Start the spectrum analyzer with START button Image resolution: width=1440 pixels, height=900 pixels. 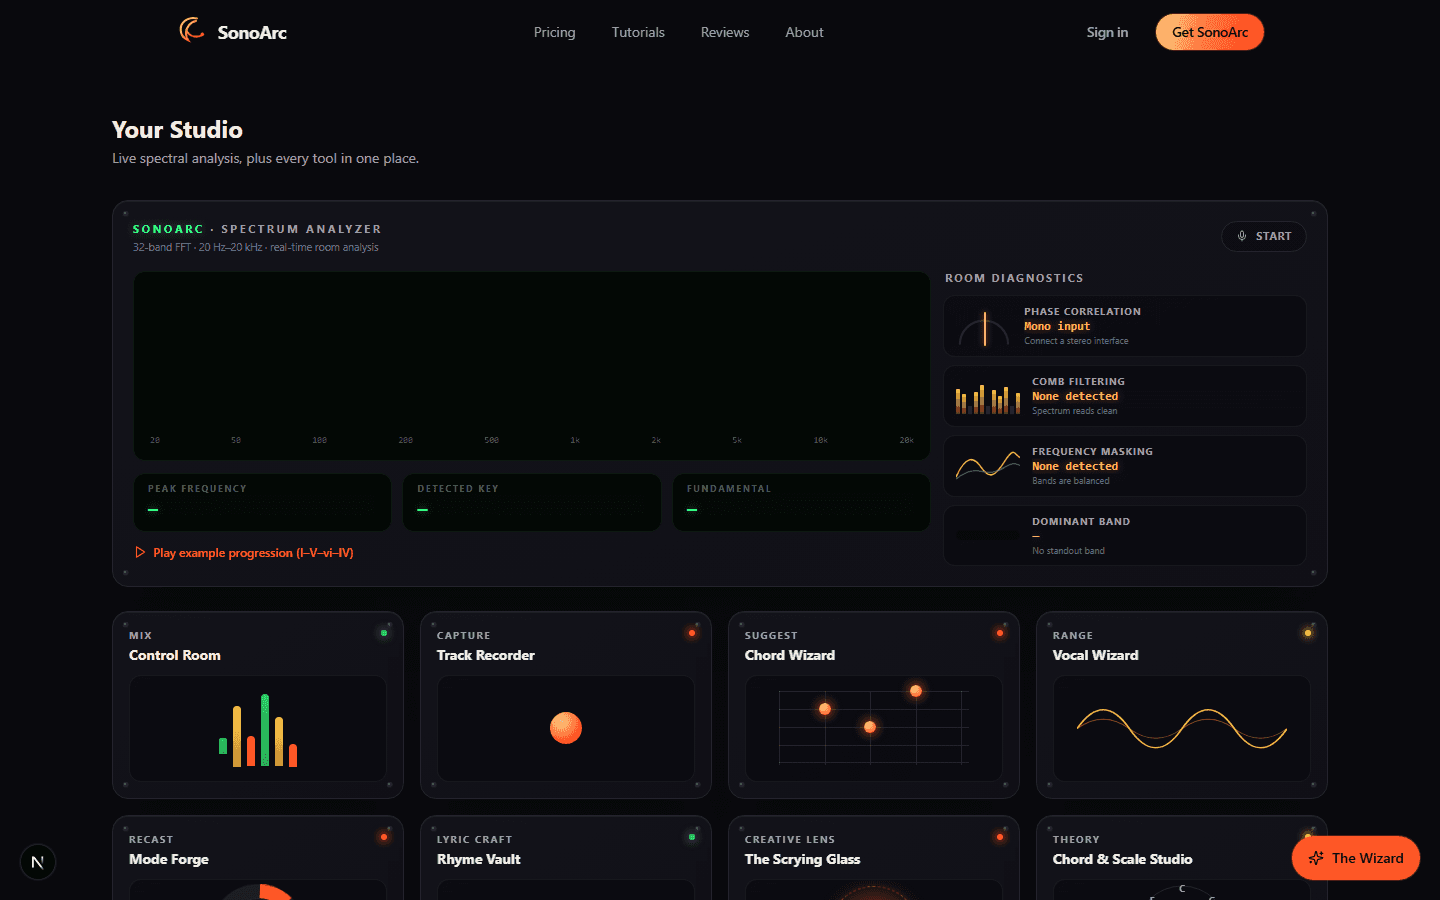click(x=1264, y=236)
